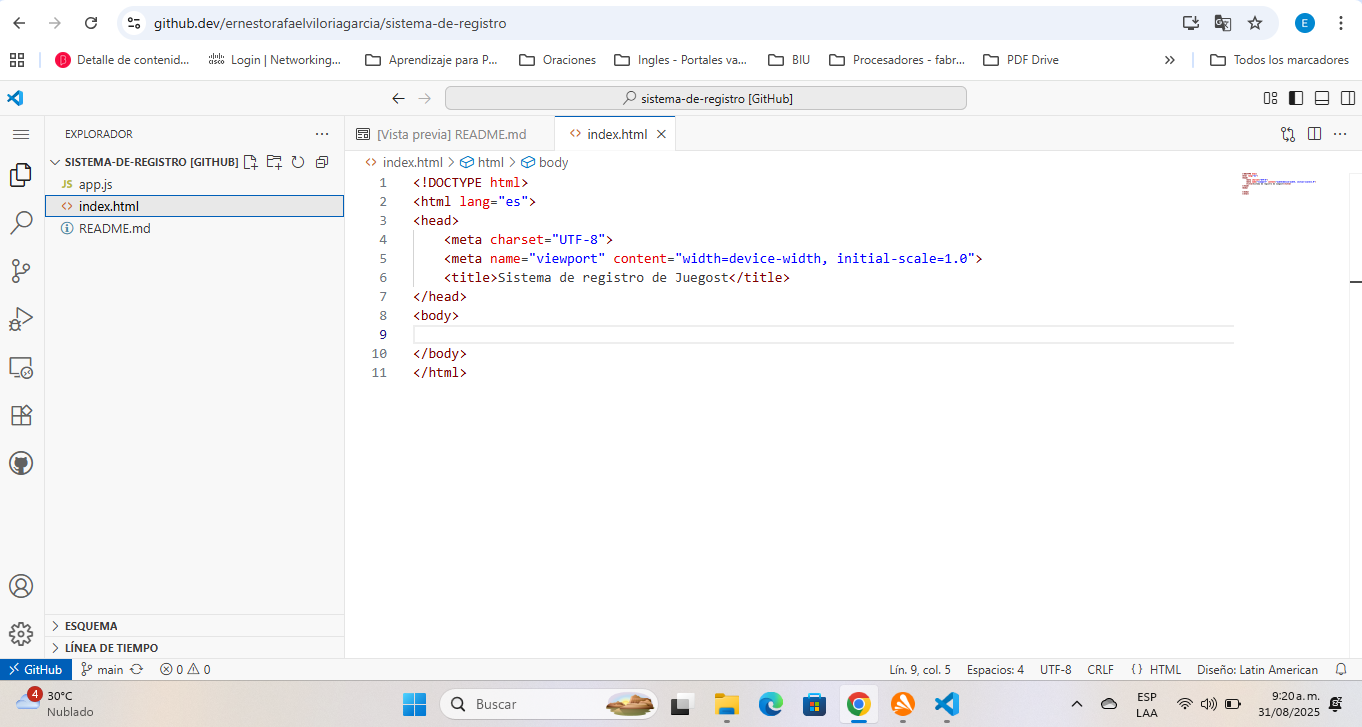Synchronize changes icon in status bar
1362x727 pixels.
pos(137,670)
